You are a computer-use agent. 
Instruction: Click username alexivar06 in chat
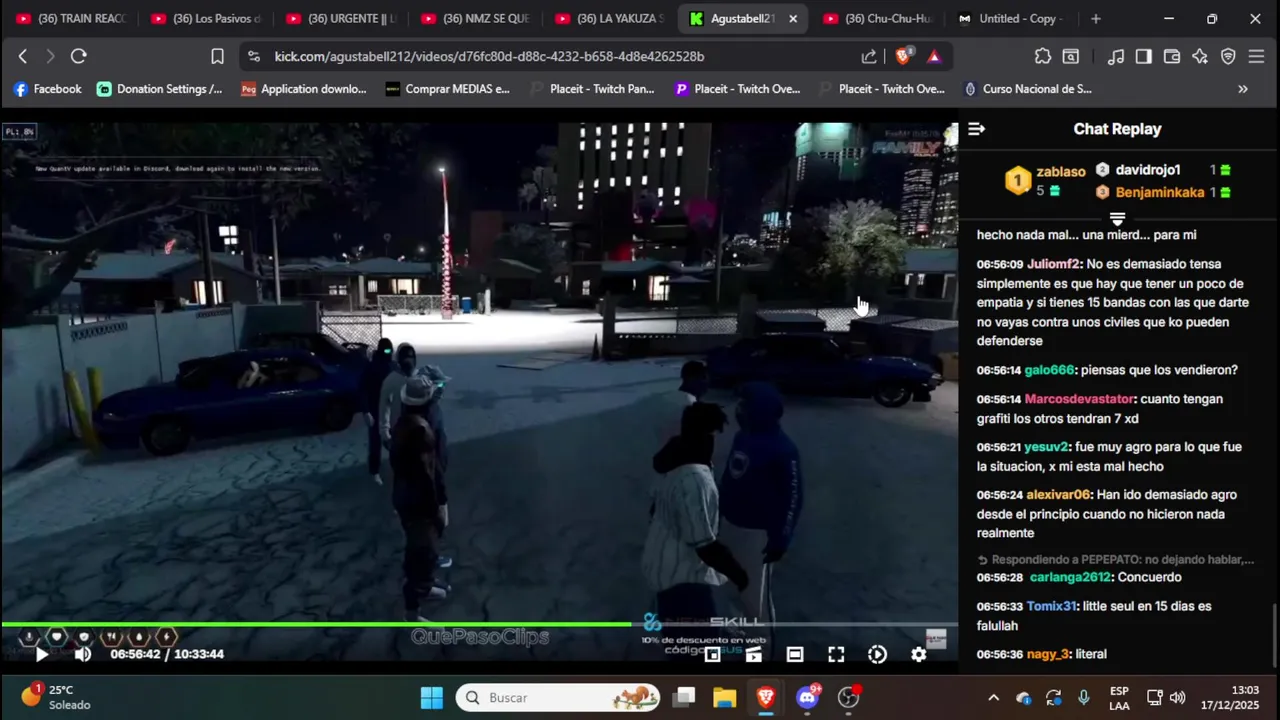coord(1058,495)
